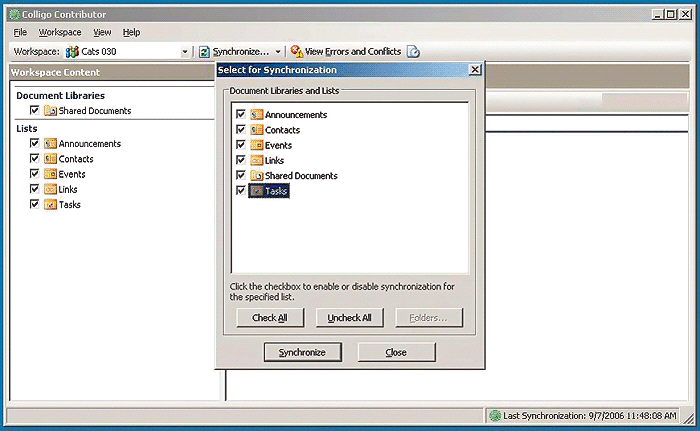Click Announcements icon in Workspace Content lists

(x=50, y=143)
